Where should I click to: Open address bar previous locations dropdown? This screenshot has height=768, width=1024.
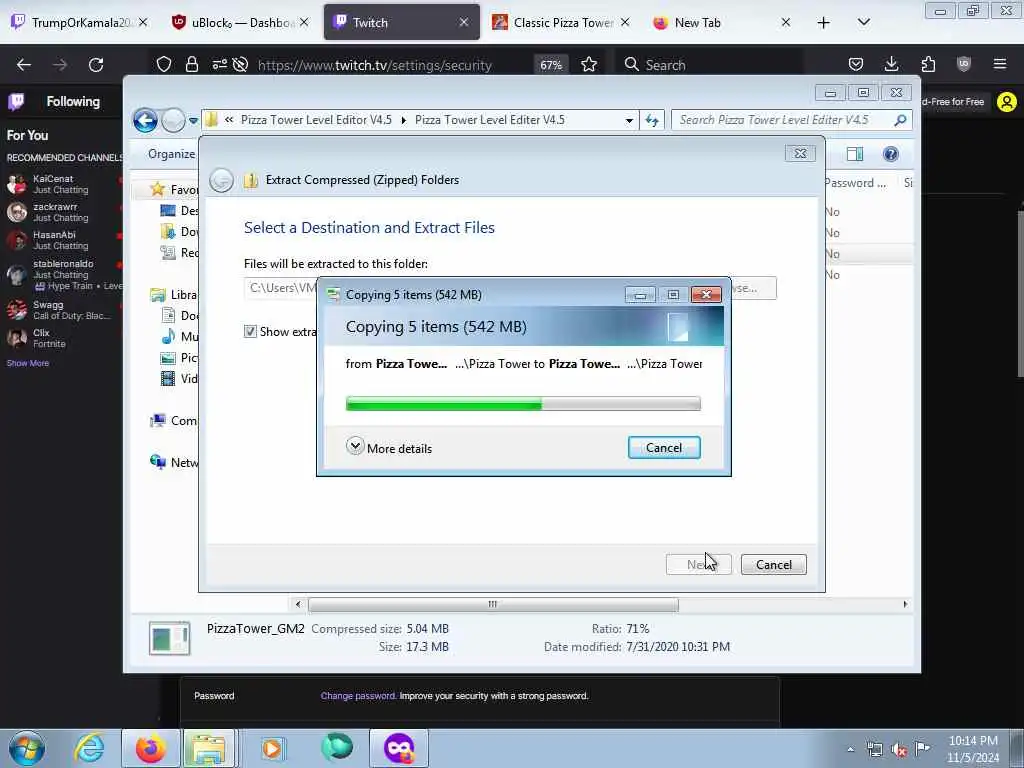(629, 121)
